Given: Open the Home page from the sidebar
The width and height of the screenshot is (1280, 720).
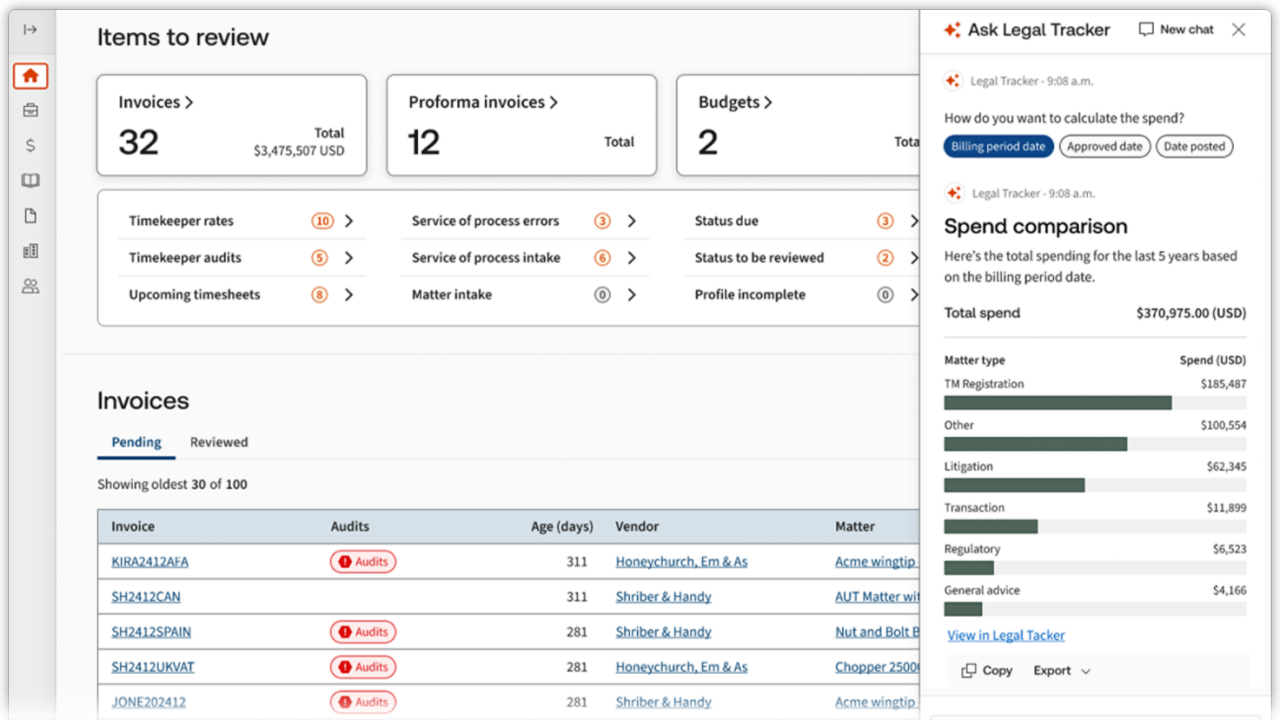Looking at the screenshot, I should tap(30, 75).
